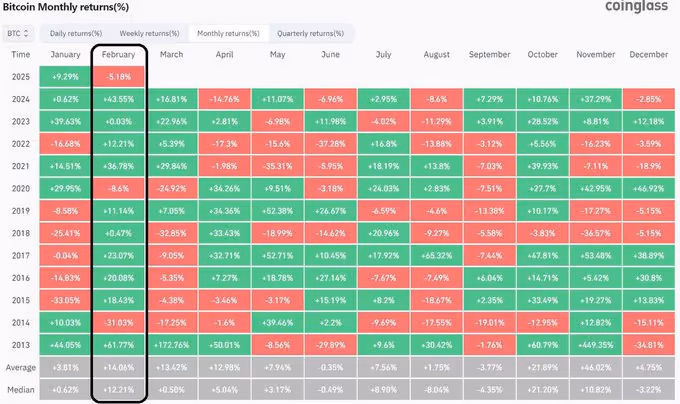The height and width of the screenshot is (404, 680).
Task: Select the Average row label
Action: pos(21,366)
